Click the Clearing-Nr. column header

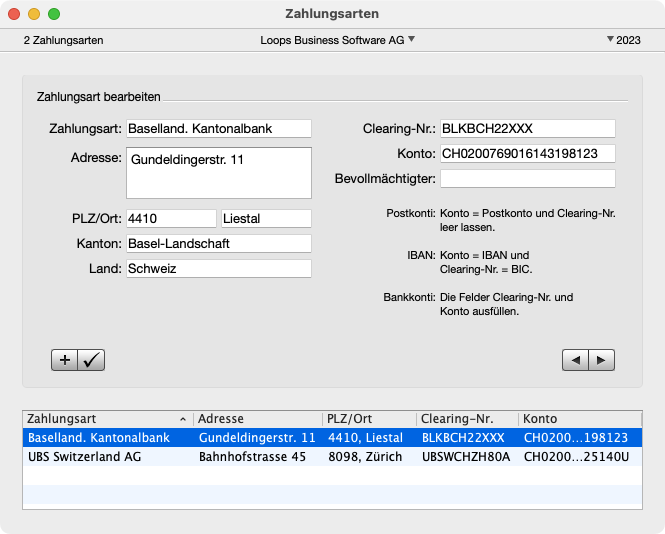466,418
